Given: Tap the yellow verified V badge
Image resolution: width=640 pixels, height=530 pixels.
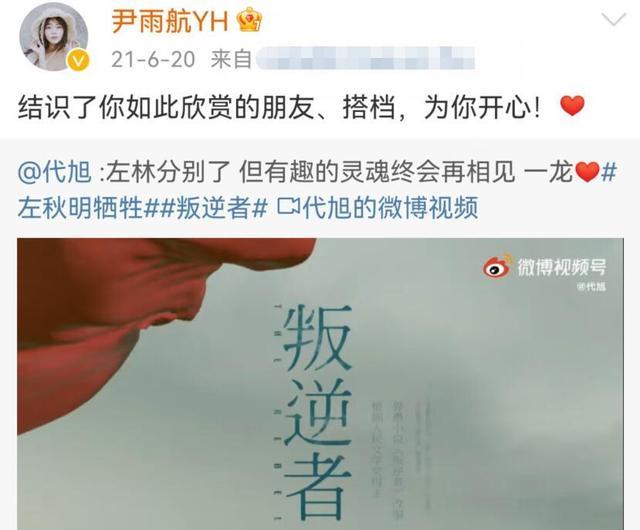Looking at the screenshot, I should click(x=78, y=60).
